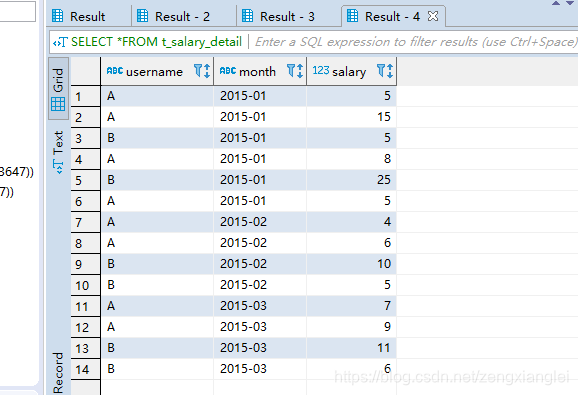This screenshot has width=578, height=395.
Task: Open filter/sort for salary column
Action: pyautogui.click(x=385, y=70)
